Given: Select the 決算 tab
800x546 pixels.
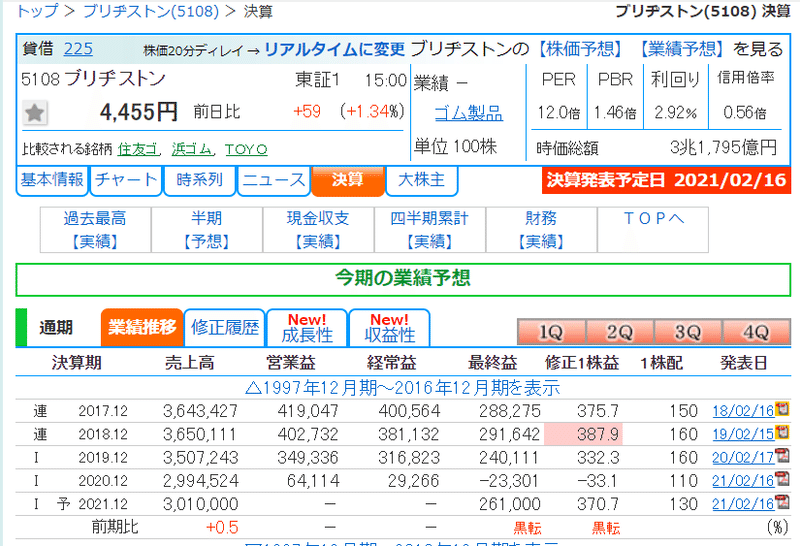Looking at the screenshot, I should click(347, 180).
